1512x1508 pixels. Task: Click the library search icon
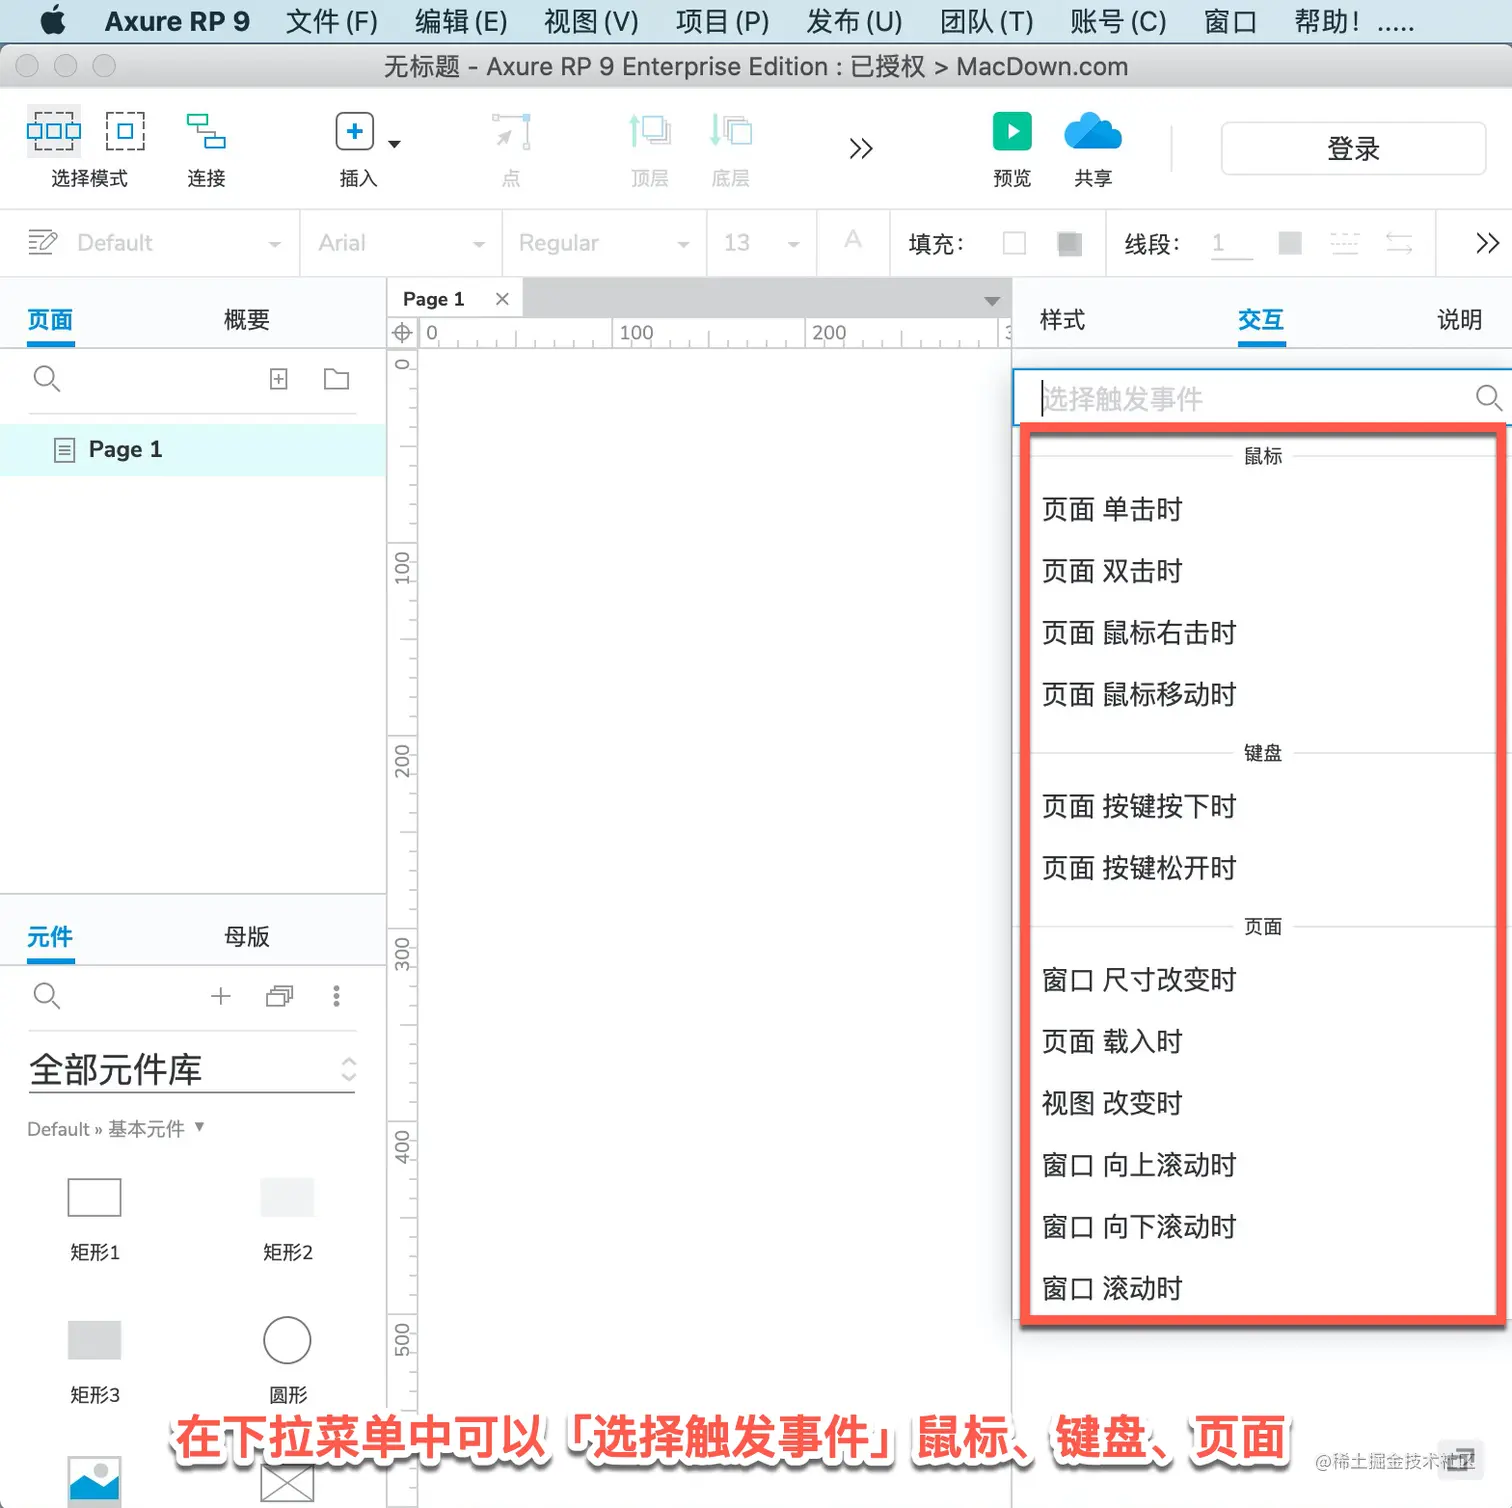(47, 996)
